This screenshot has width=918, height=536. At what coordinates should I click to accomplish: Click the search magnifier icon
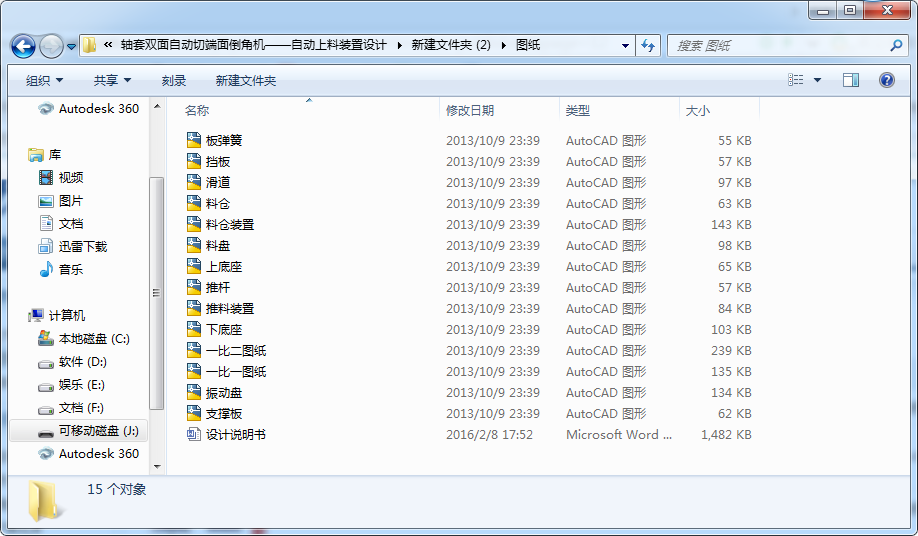[896, 45]
